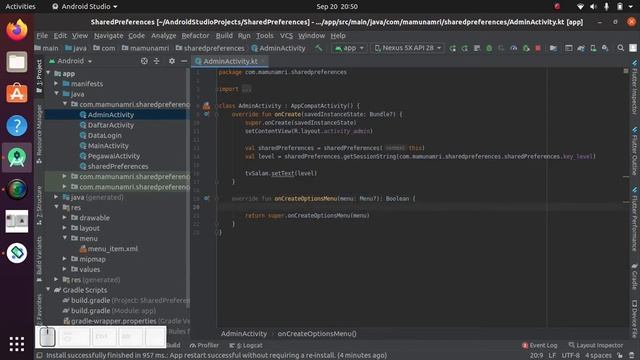Select menu_item.xml in project tree
Viewport: 640px width, 360px height.
tap(109, 249)
